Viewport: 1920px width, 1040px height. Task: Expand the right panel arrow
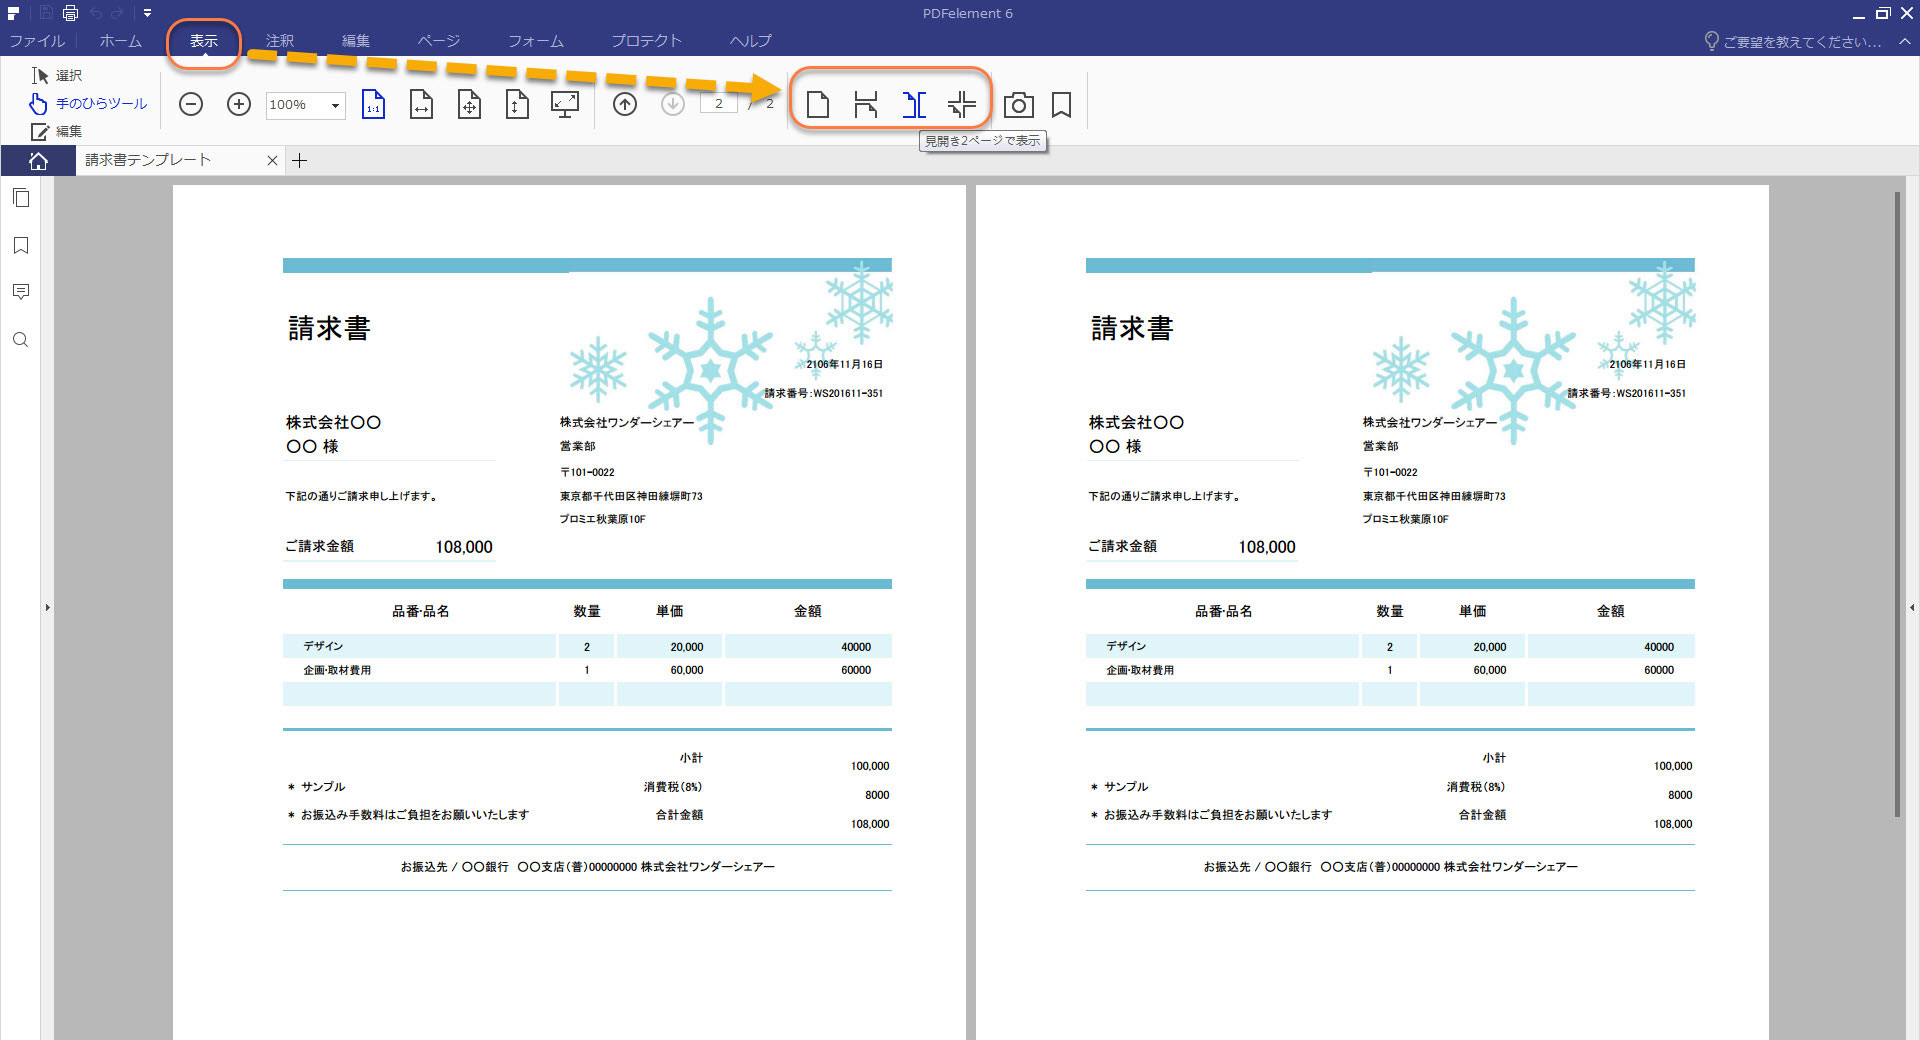(x=1912, y=607)
